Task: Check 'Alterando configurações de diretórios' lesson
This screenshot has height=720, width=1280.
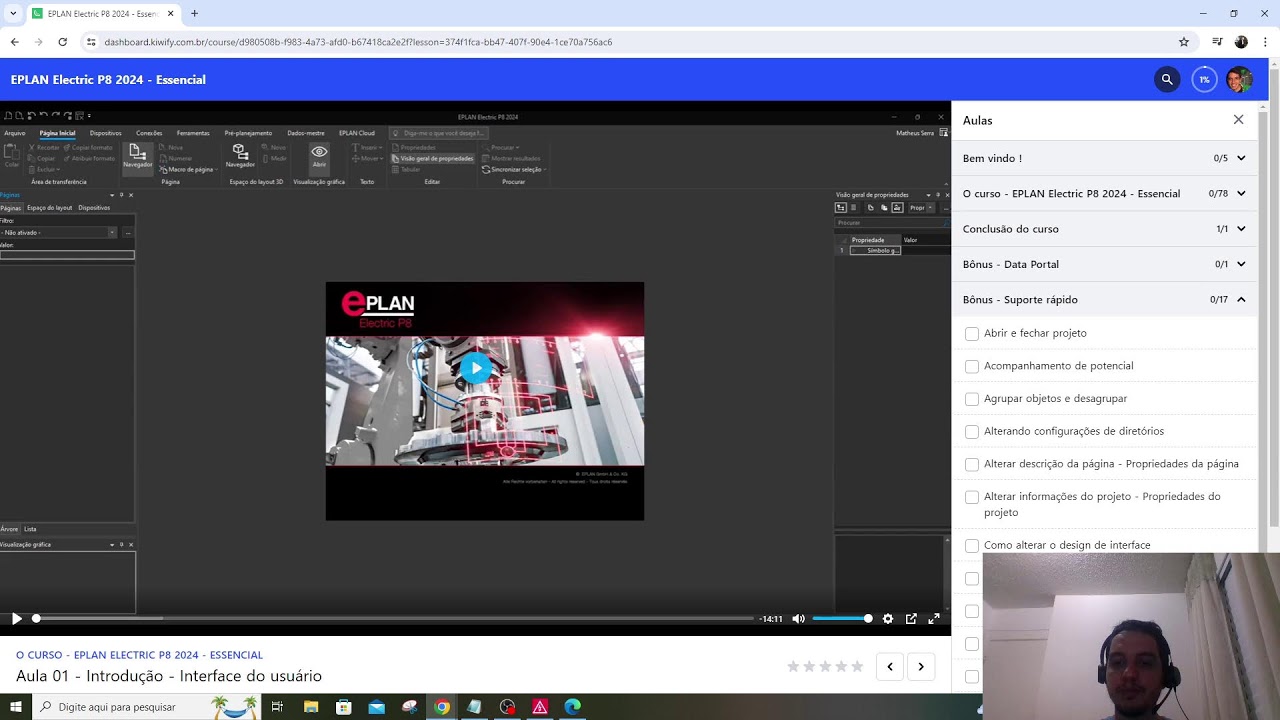Action: (x=972, y=432)
